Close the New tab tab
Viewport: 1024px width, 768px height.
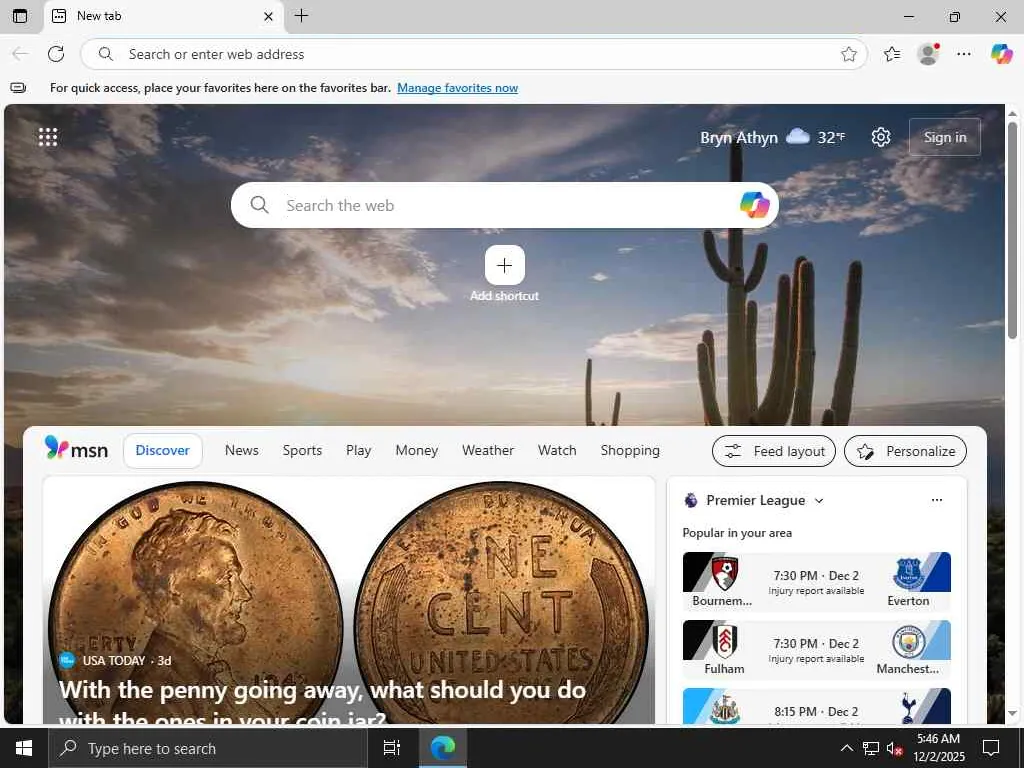[268, 16]
